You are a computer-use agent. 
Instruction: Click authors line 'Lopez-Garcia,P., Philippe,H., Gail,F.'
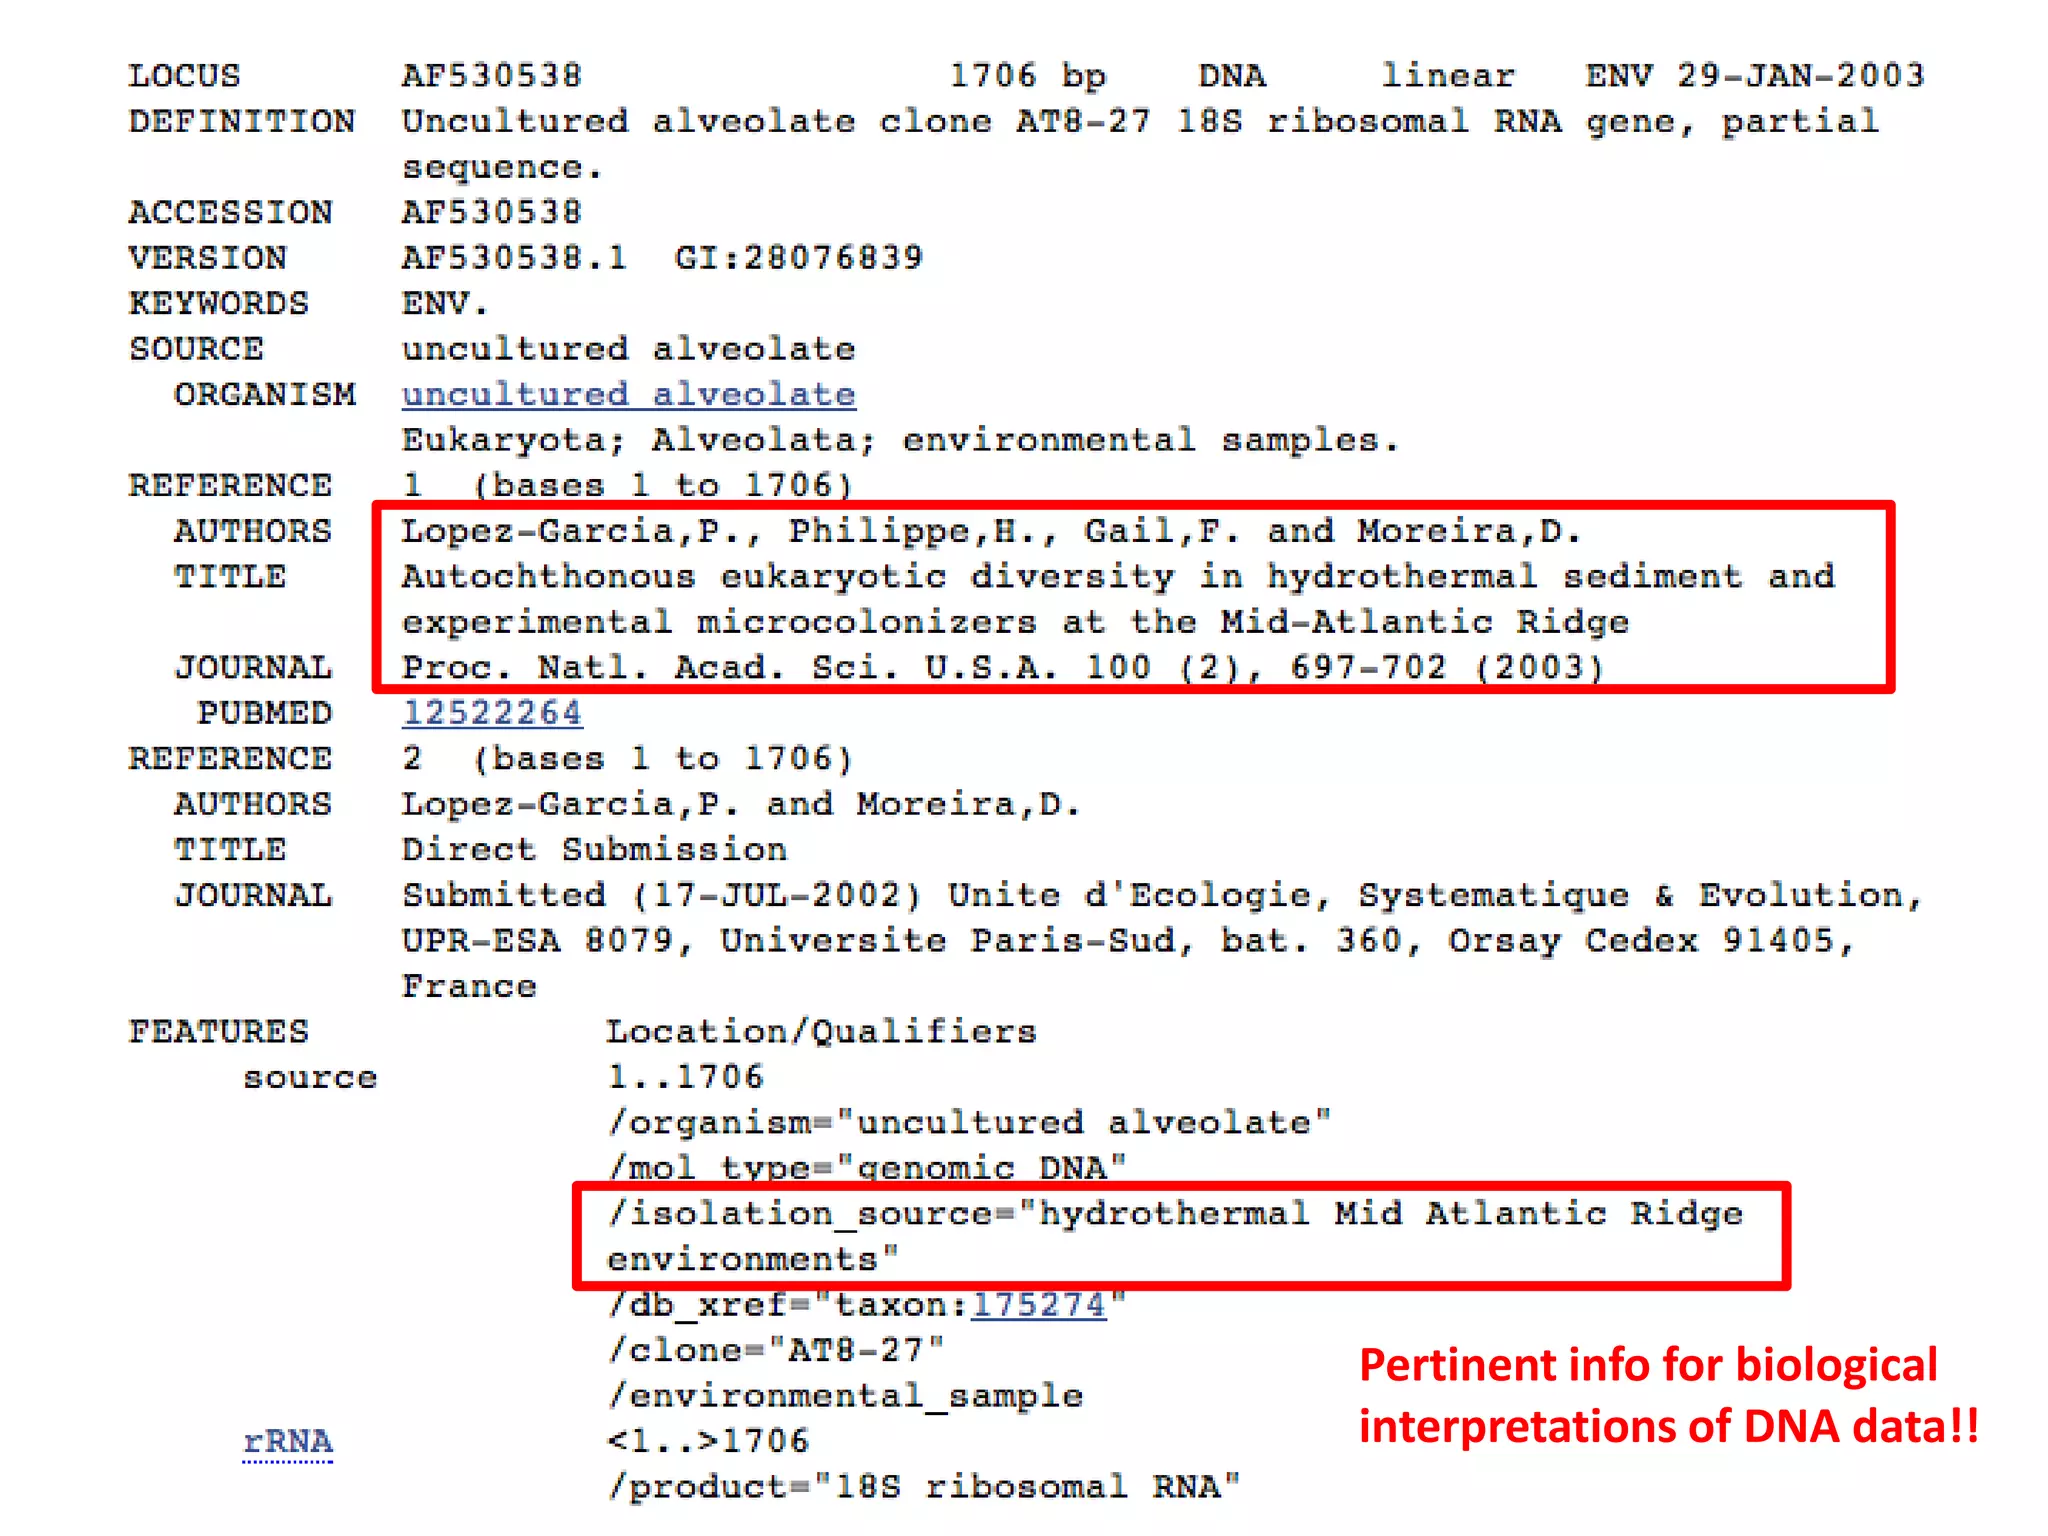(x=821, y=531)
